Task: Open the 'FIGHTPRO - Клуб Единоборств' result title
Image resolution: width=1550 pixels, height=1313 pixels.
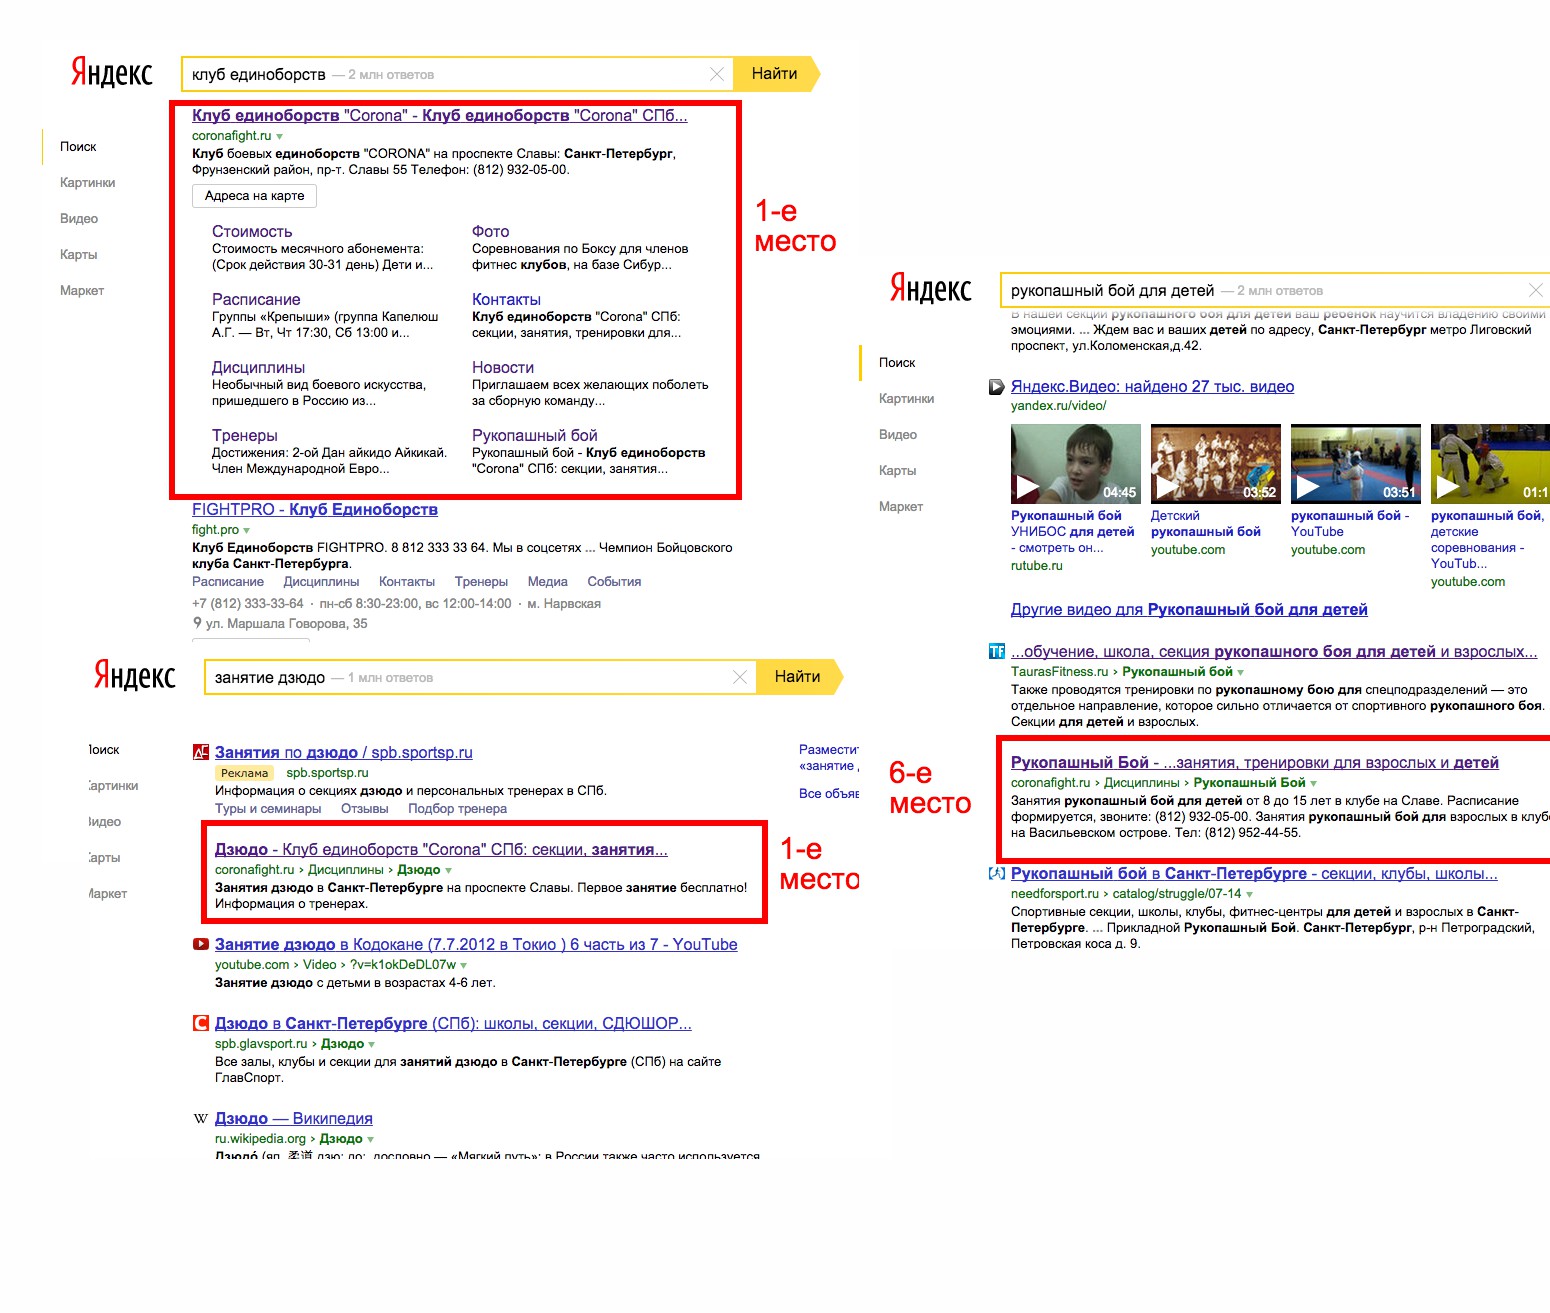Action: pyautogui.click(x=315, y=510)
